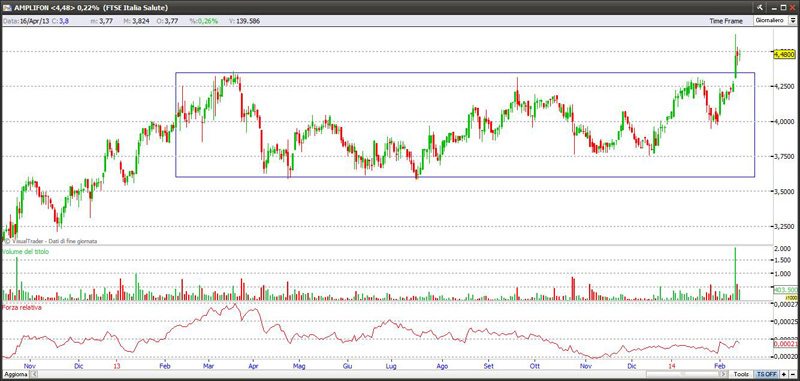This screenshot has height=381, width=800.
Task: Click the scrollbar left arrow
Action: (35, 374)
